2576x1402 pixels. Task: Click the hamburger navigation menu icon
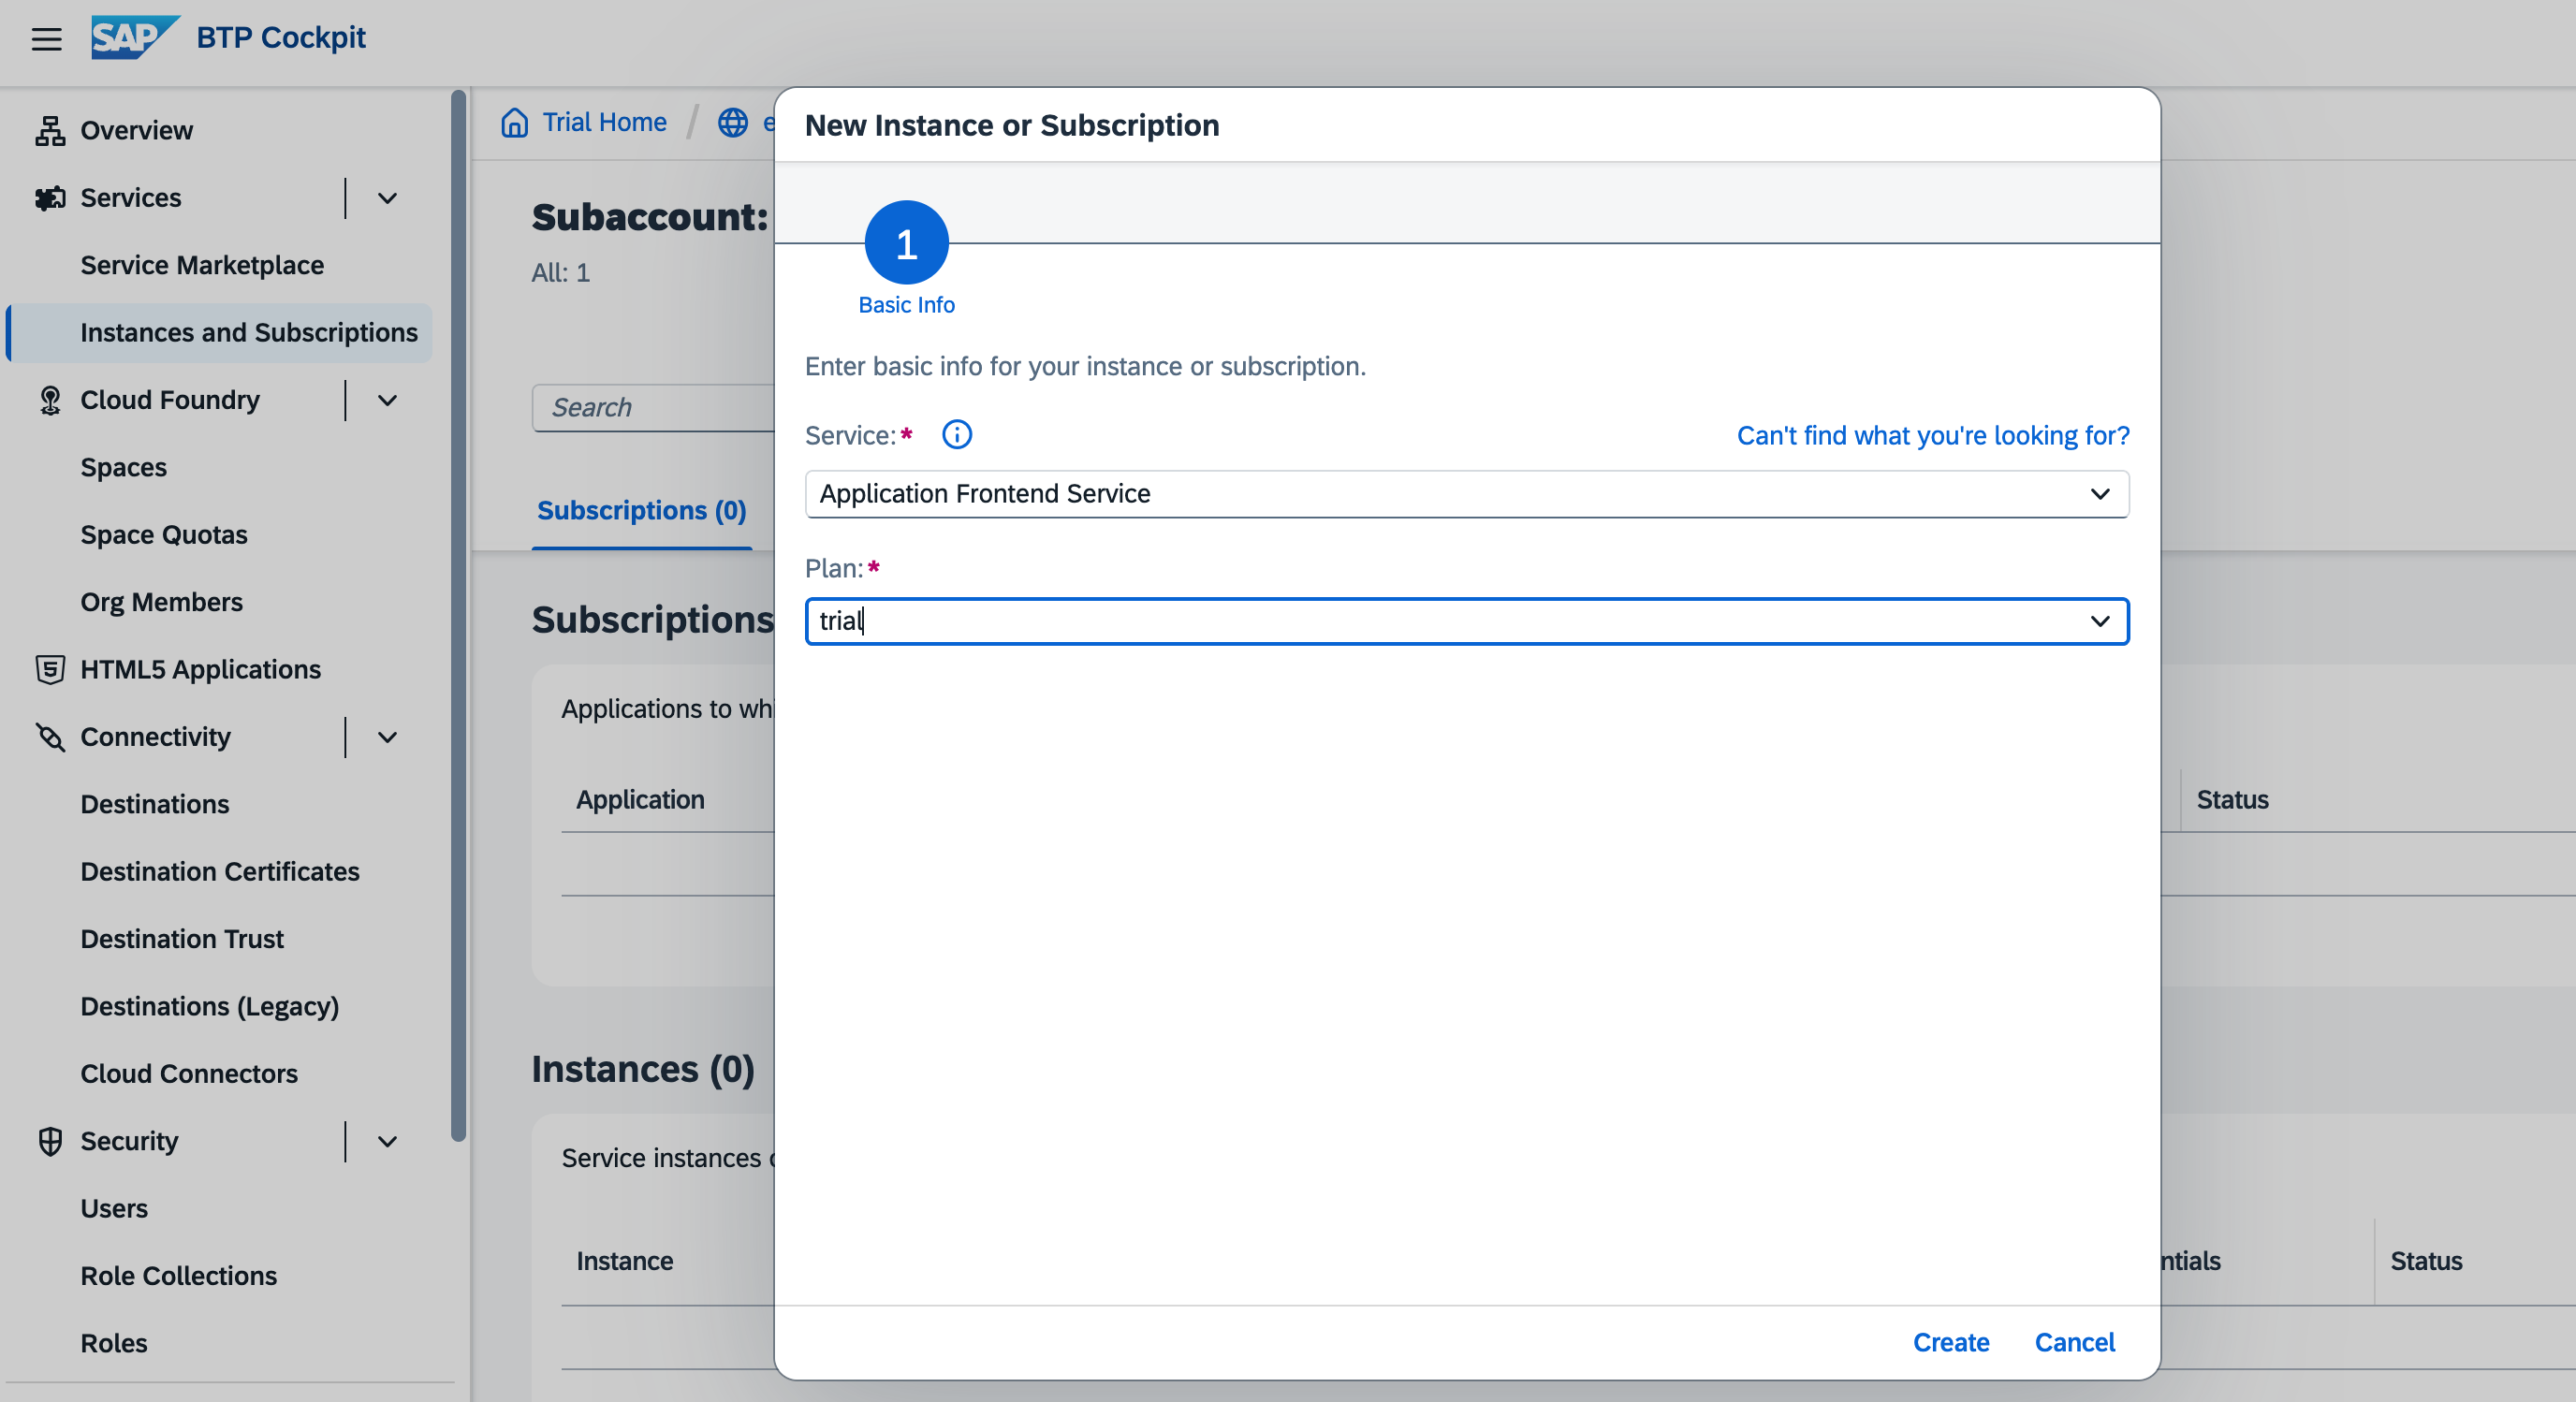[x=46, y=38]
